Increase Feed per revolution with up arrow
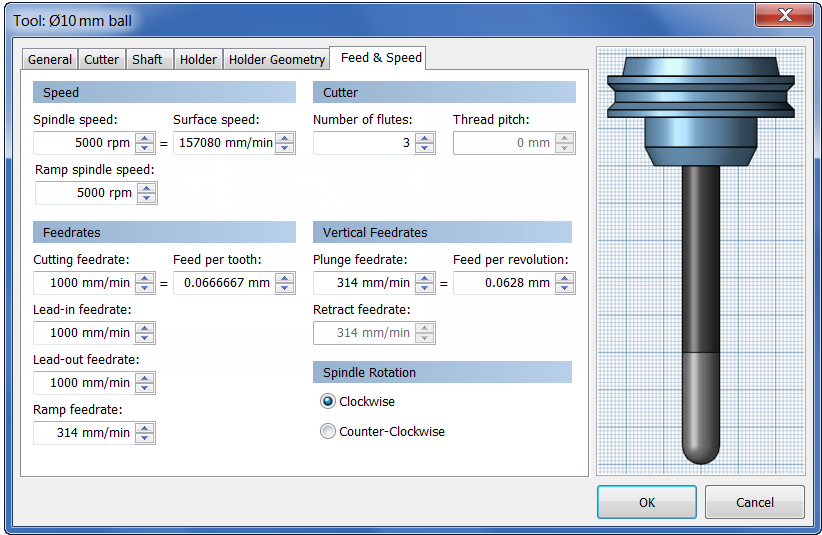822x535 pixels. pyautogui.click(x=565, y=278)
